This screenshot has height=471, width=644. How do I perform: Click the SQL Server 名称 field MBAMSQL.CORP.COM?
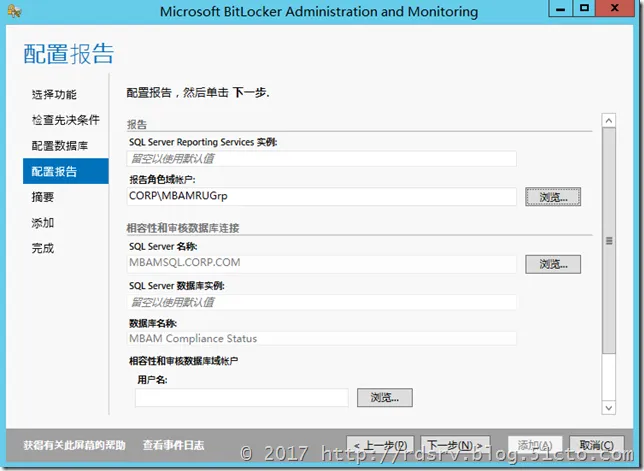tap(322, 263)
